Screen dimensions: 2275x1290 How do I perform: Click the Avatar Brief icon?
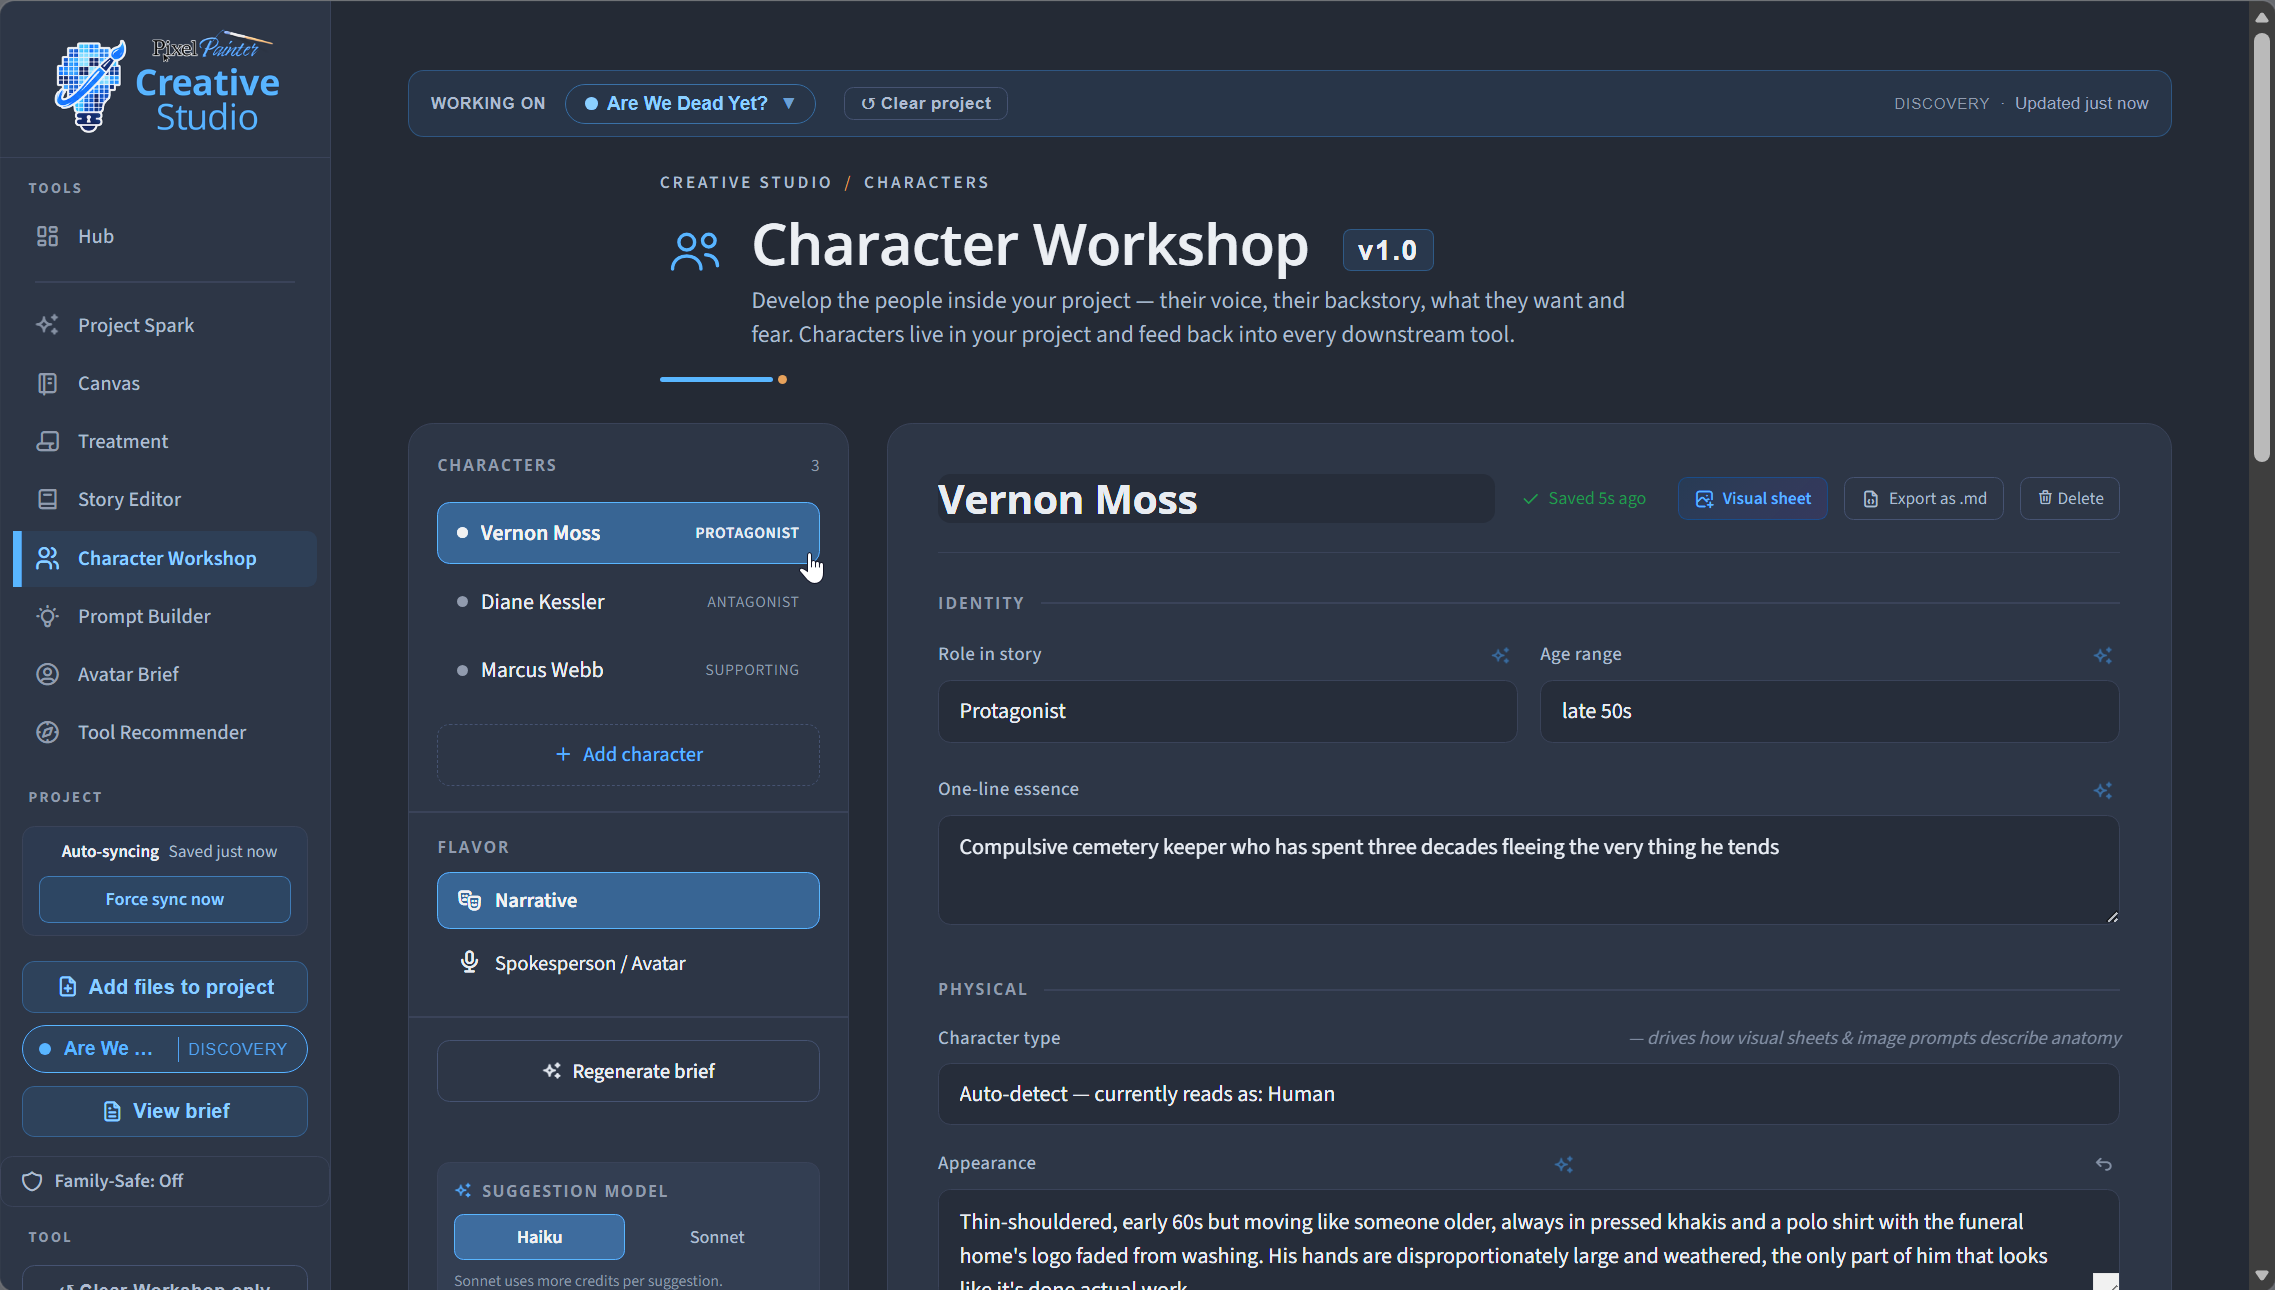coord(47,674)
